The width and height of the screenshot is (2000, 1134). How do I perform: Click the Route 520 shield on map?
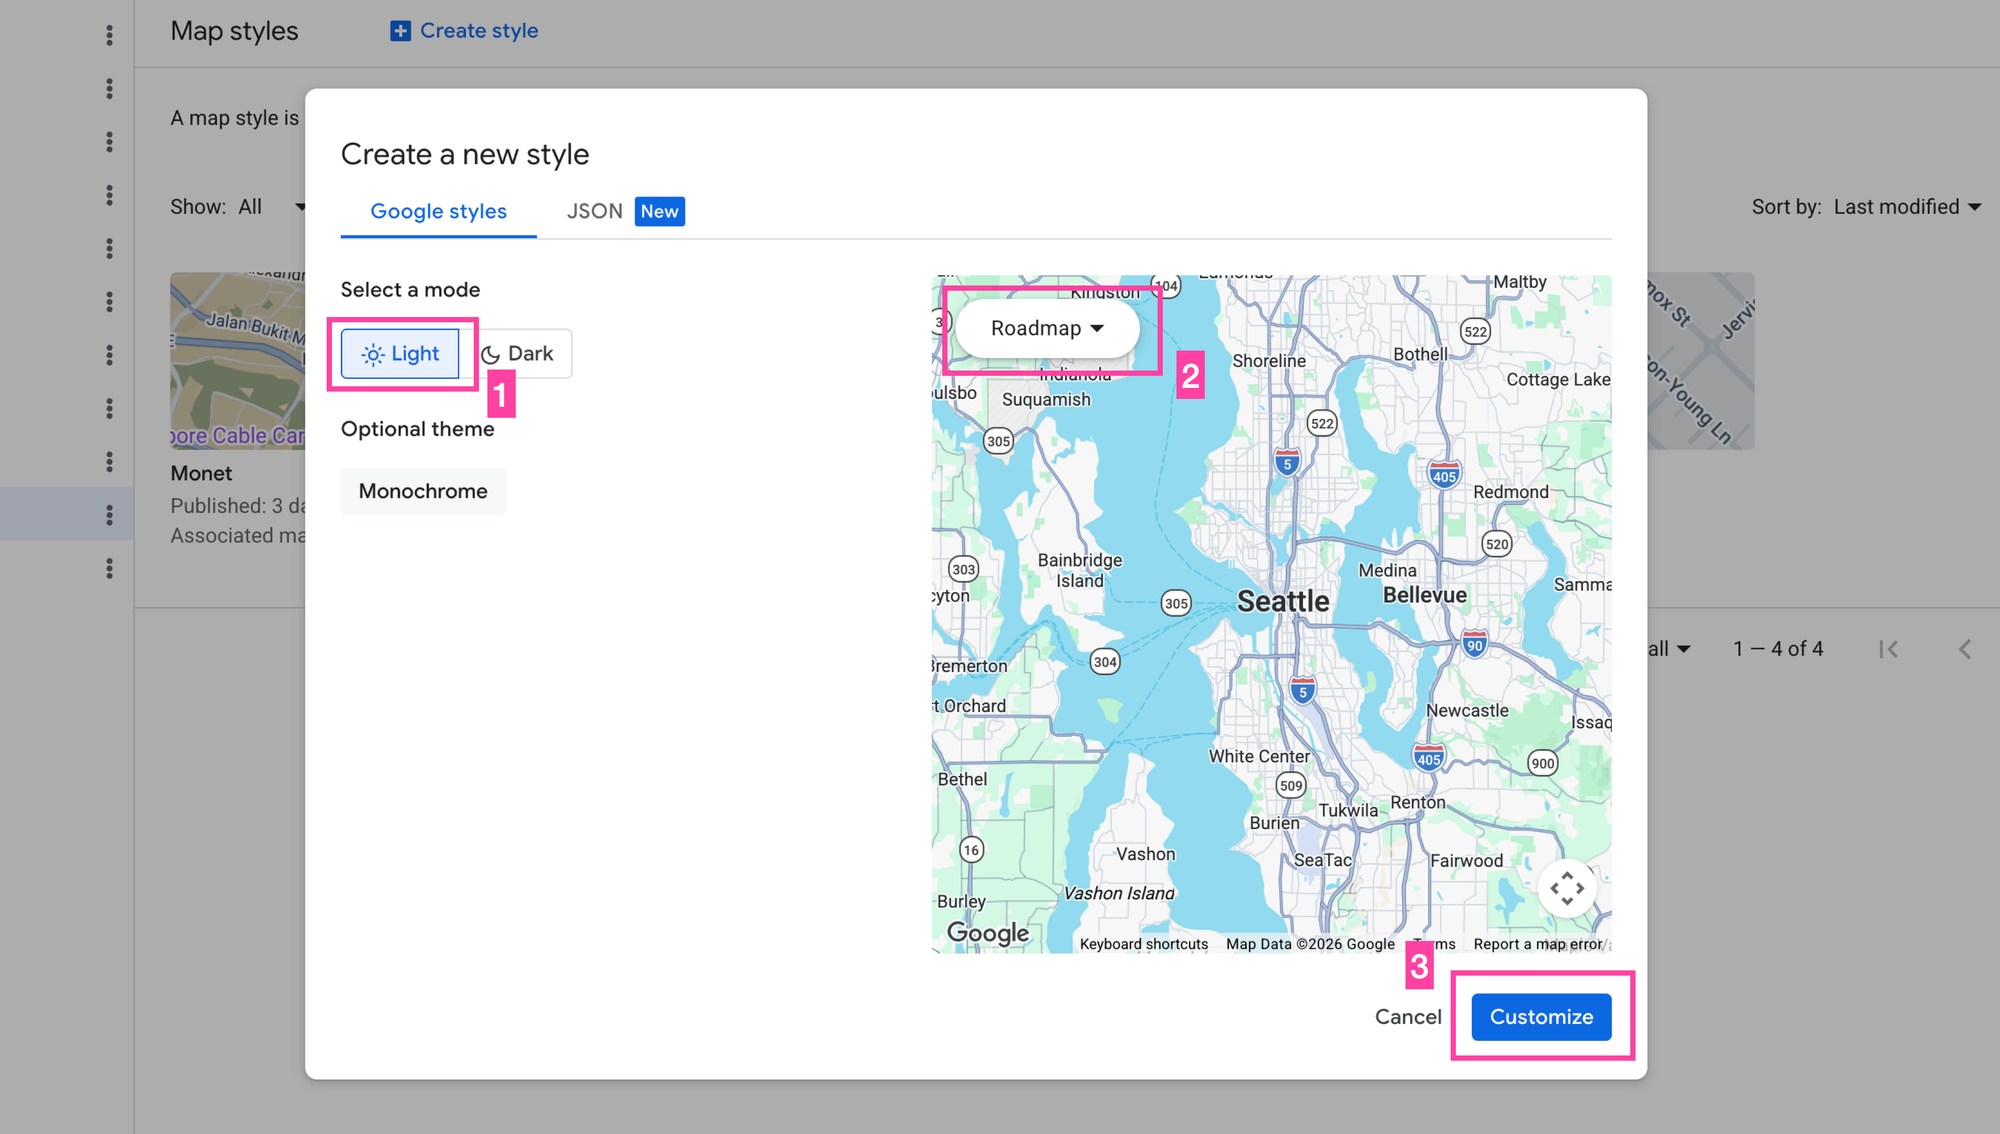(1496, 544)
